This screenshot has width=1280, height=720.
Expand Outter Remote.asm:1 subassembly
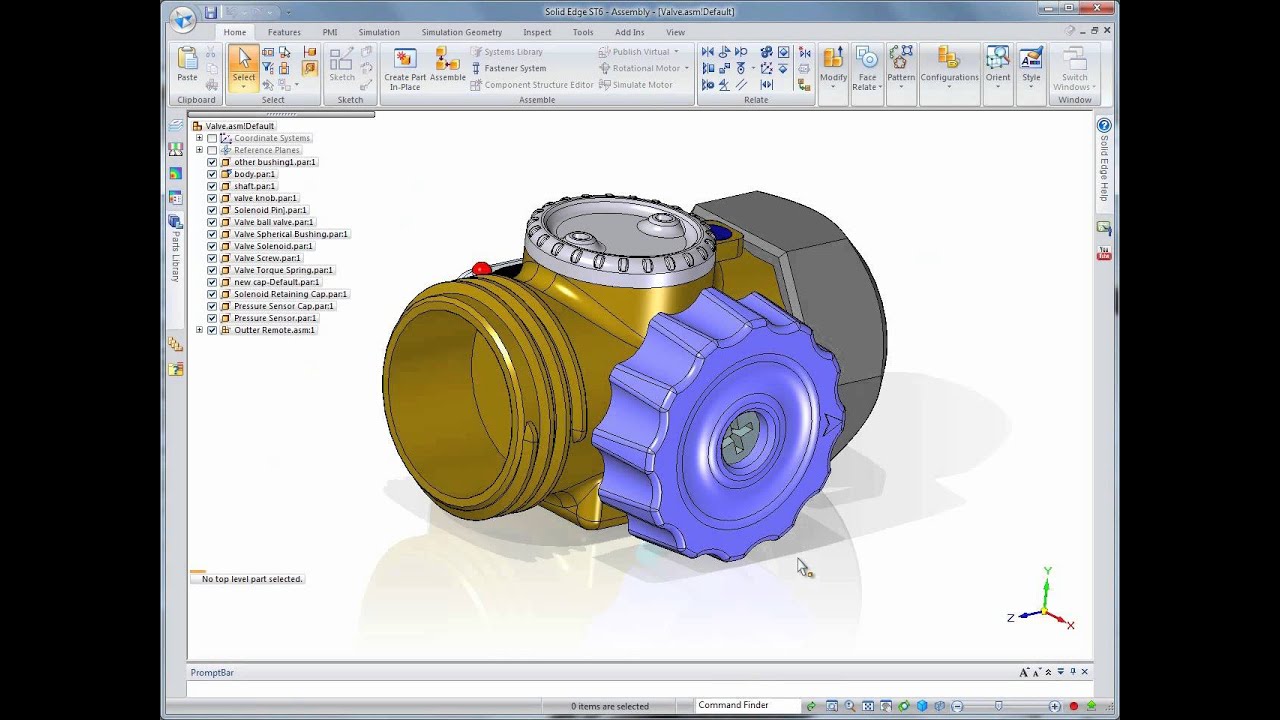[x=199, y=330]
